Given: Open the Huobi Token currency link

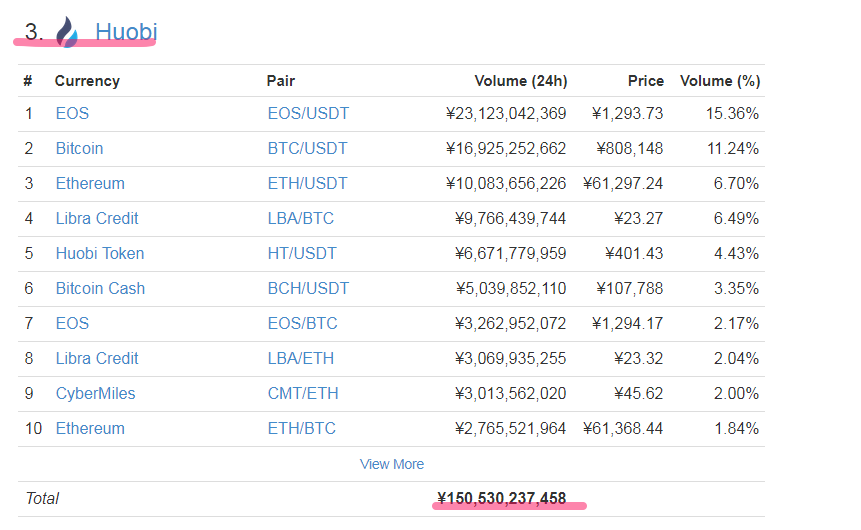Looking at the screenshot, I should [x=100, y=254].
